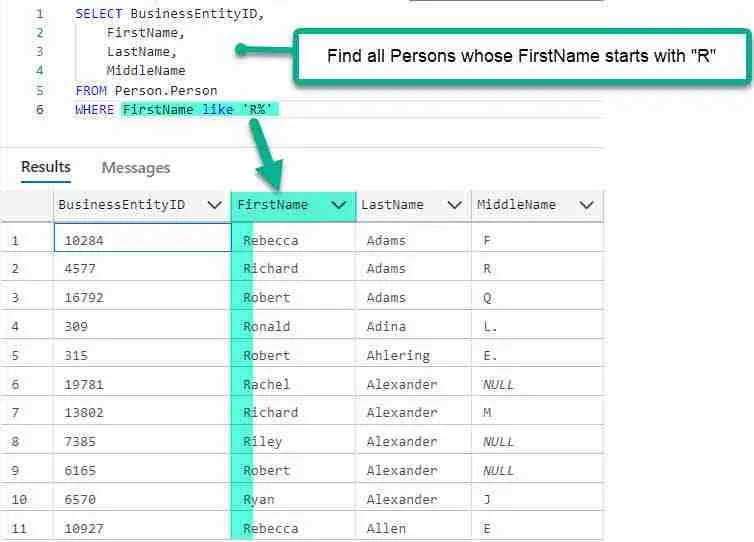Click MiddleName cell Q
Viewport: 754px width, 542px height.
tap(538, 297)
